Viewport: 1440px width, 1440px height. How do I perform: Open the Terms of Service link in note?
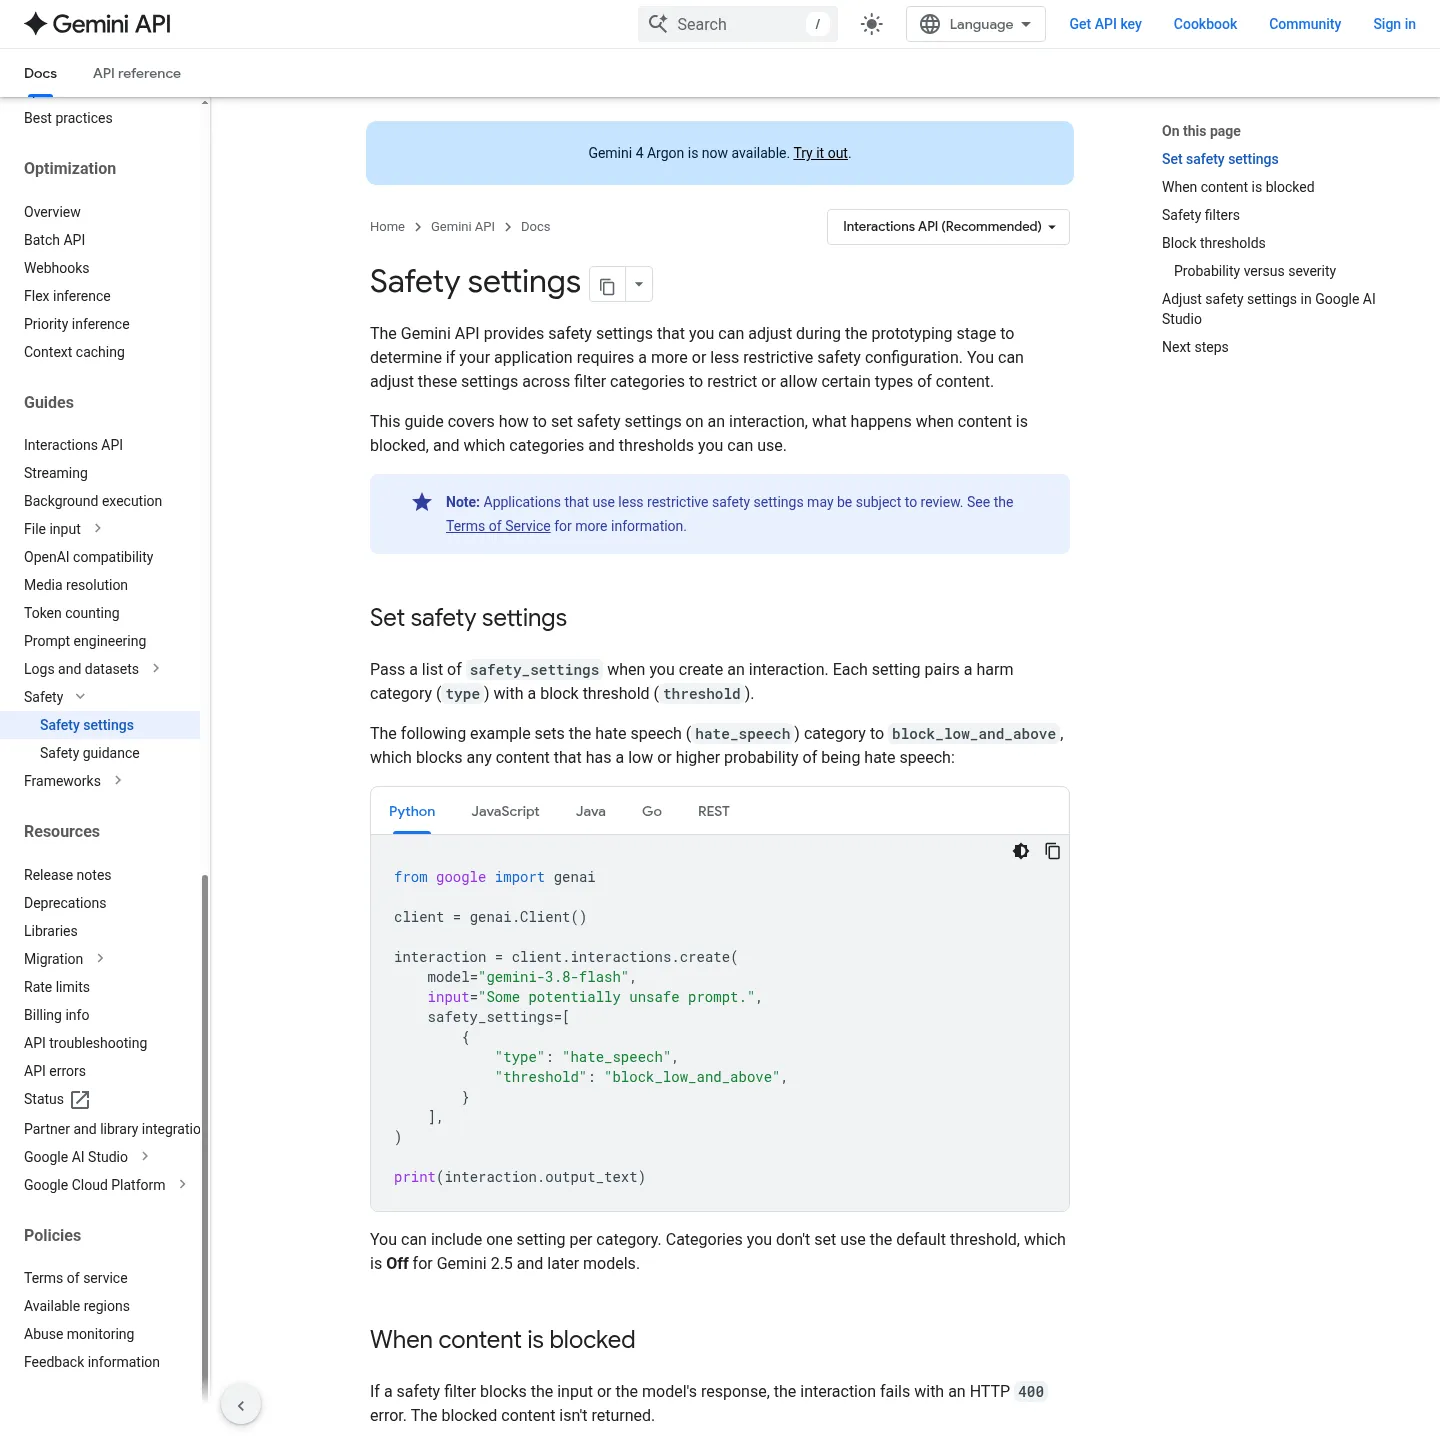click(498, 526)
